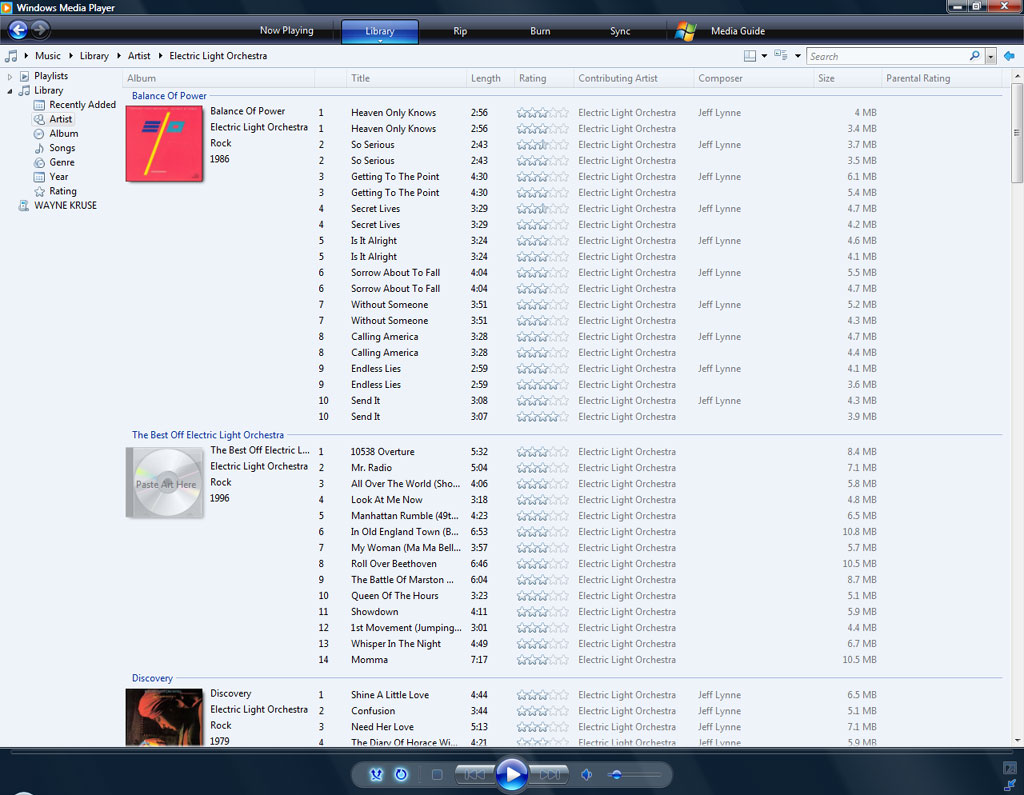Viewport: 1024px width, 795px height.
Task: Click The Best Off Electric Light Orchestra heading
Action: click(208, 434)
